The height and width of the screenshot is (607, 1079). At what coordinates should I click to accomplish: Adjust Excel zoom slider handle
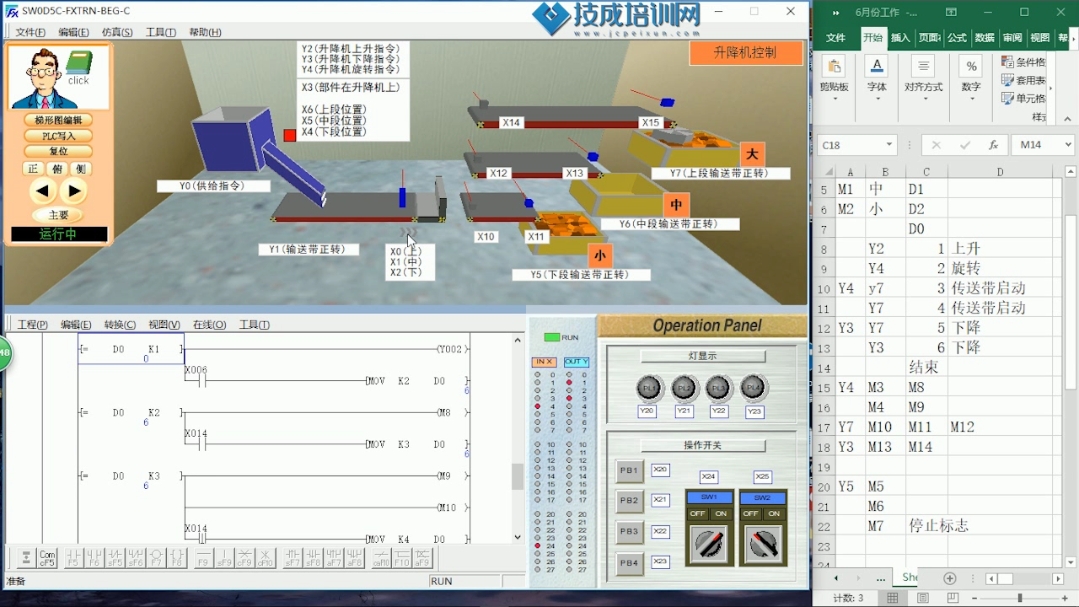(1020, 598)
